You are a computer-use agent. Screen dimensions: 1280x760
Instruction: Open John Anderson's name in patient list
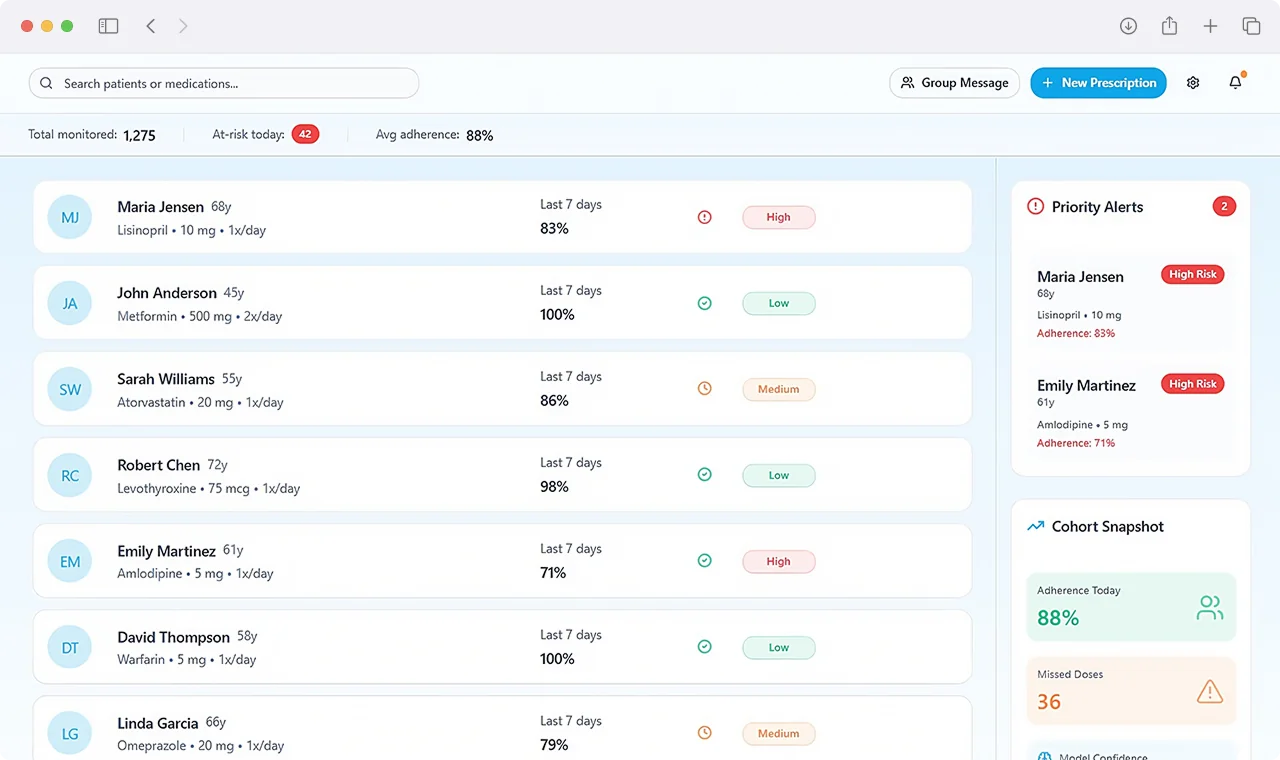click(167, 293)
